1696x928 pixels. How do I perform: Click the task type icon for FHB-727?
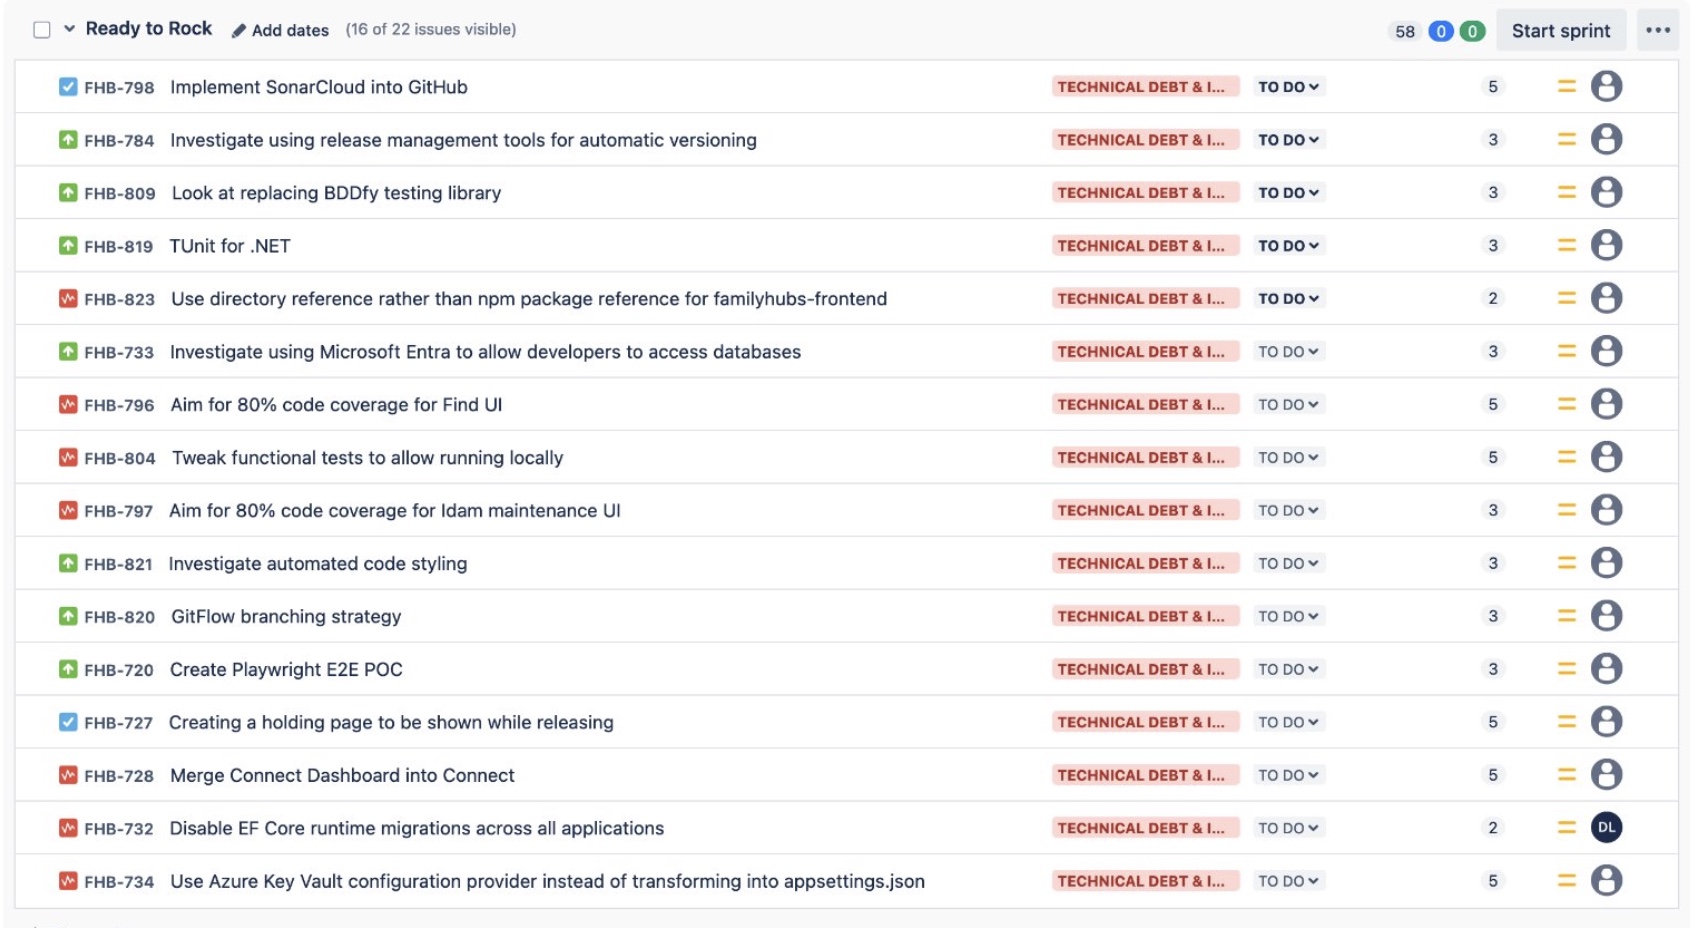click(x=68, y=722)
